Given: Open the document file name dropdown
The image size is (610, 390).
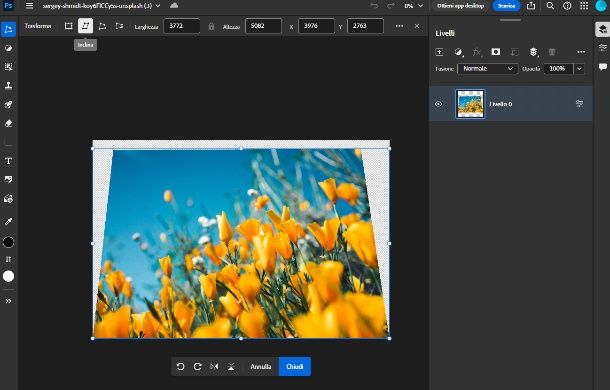Looking at the screenshot, I should pos(101,6).
